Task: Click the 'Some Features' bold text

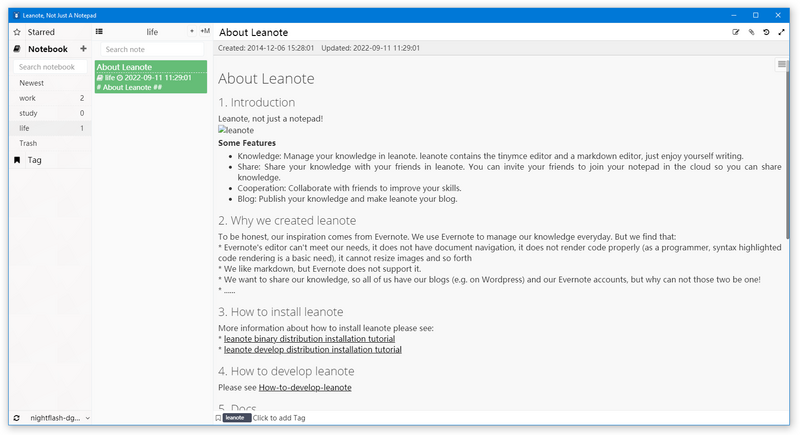Action: pos(247,143)
